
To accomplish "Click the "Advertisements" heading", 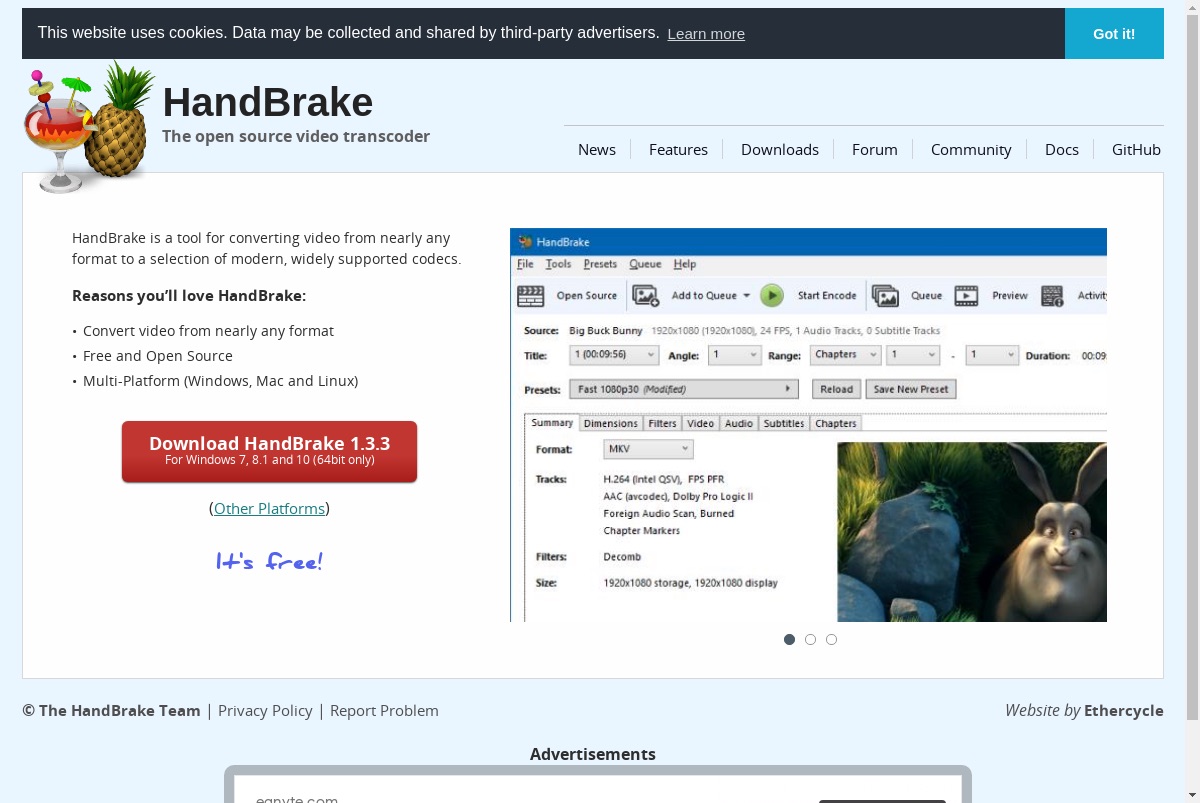I will pos(593,754).
